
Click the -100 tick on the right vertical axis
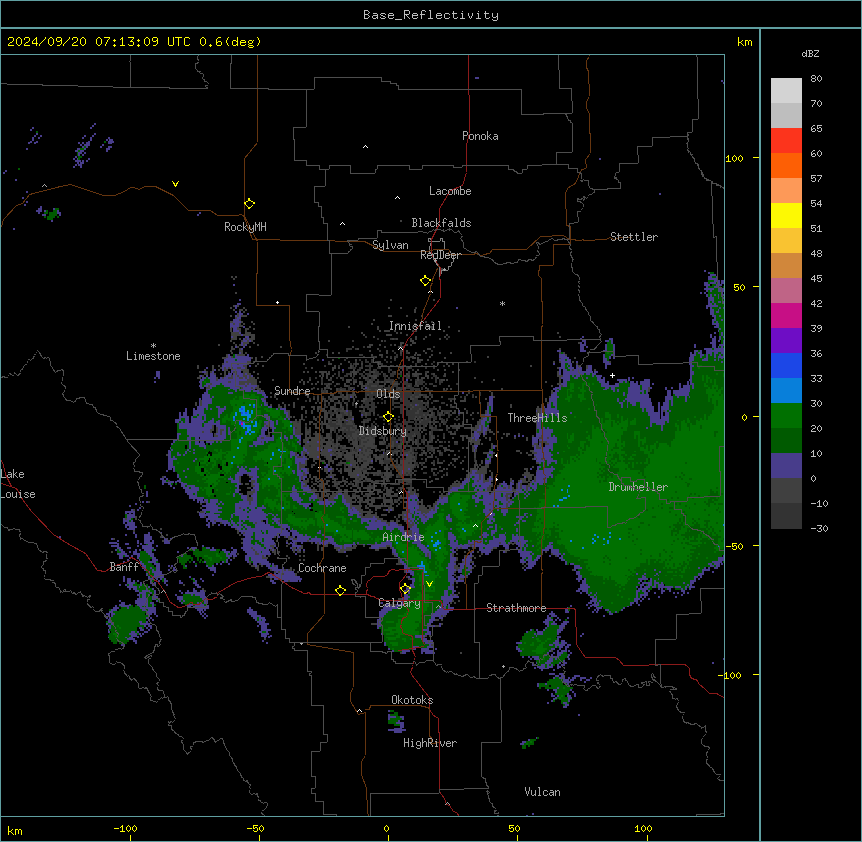731,675
